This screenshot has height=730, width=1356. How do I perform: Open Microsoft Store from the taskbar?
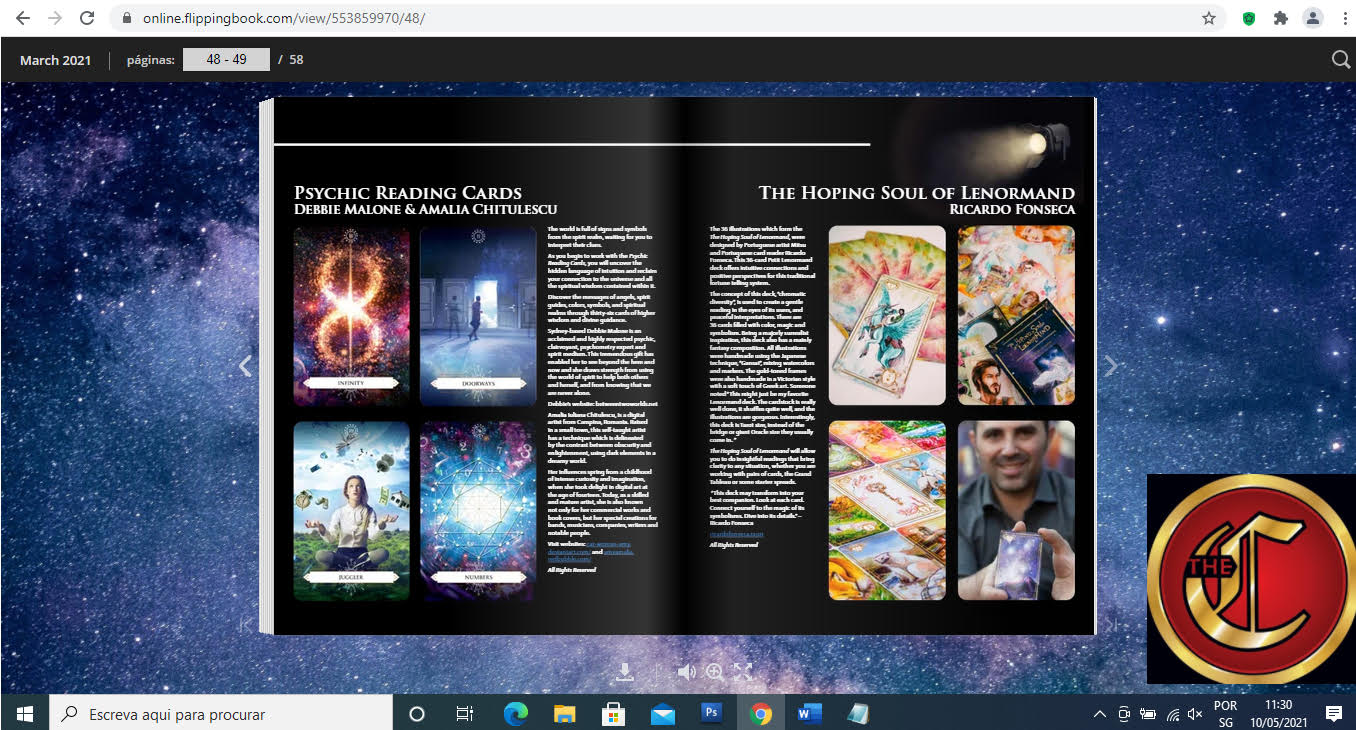(614, 714)
